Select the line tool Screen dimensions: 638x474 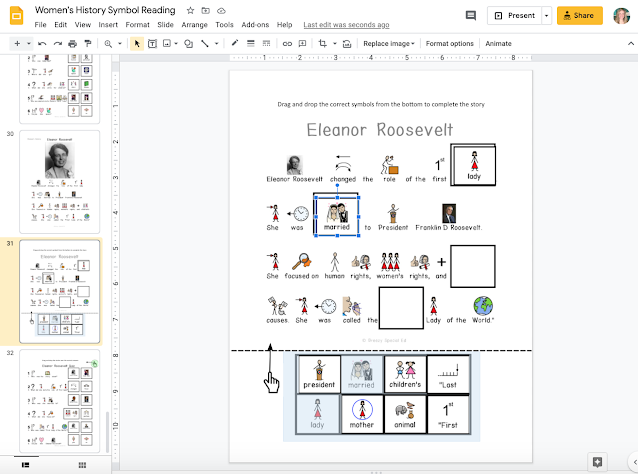pos(205,44)
